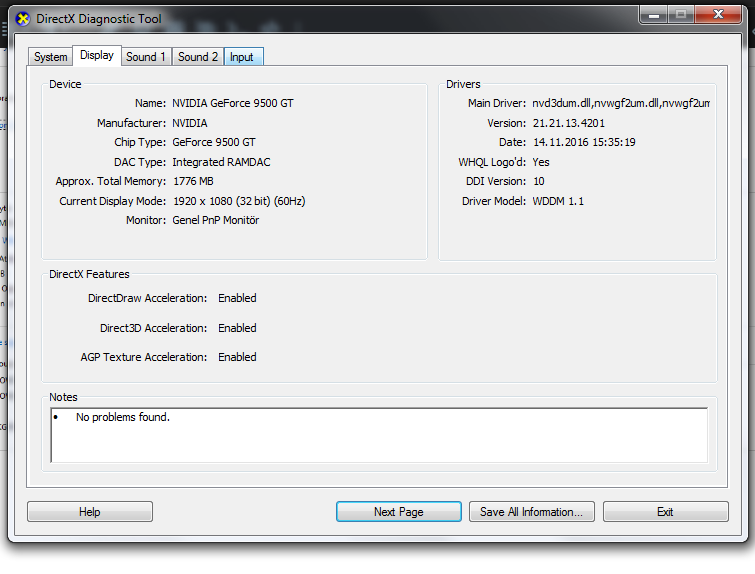755x574 pixels.
Task: Click the 'WHQL Logo'd:' label
Action: tap(492, 162)
